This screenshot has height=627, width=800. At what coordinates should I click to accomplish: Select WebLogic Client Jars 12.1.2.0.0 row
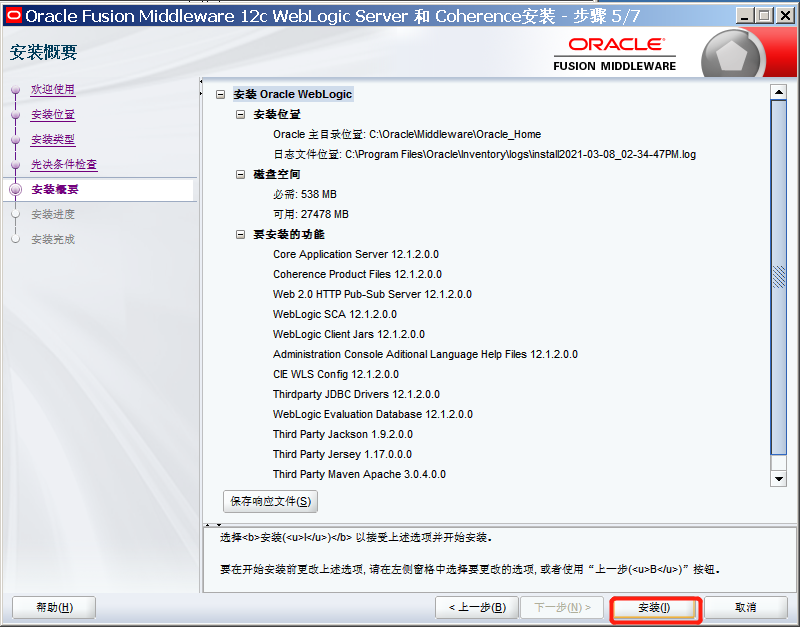tap(349, 334)
